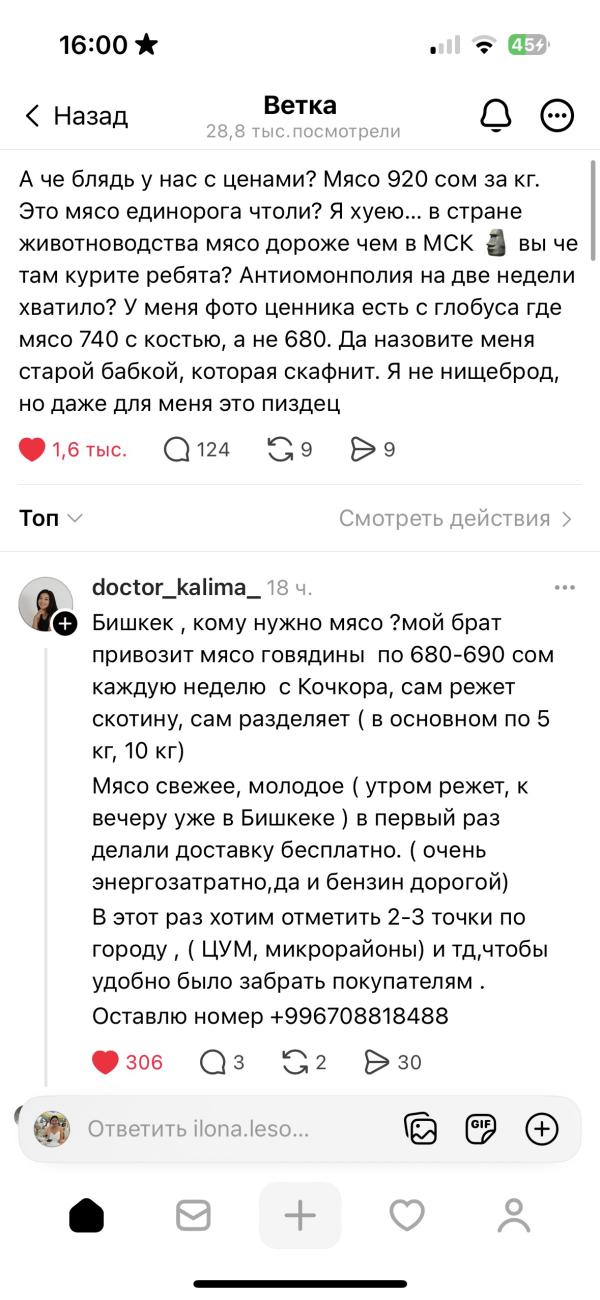Reply to doctor_kalima_ comment bubble icon
The height and width of the screenshot is (1300, 600).
pyautogui.click(x=212, y=1062)
